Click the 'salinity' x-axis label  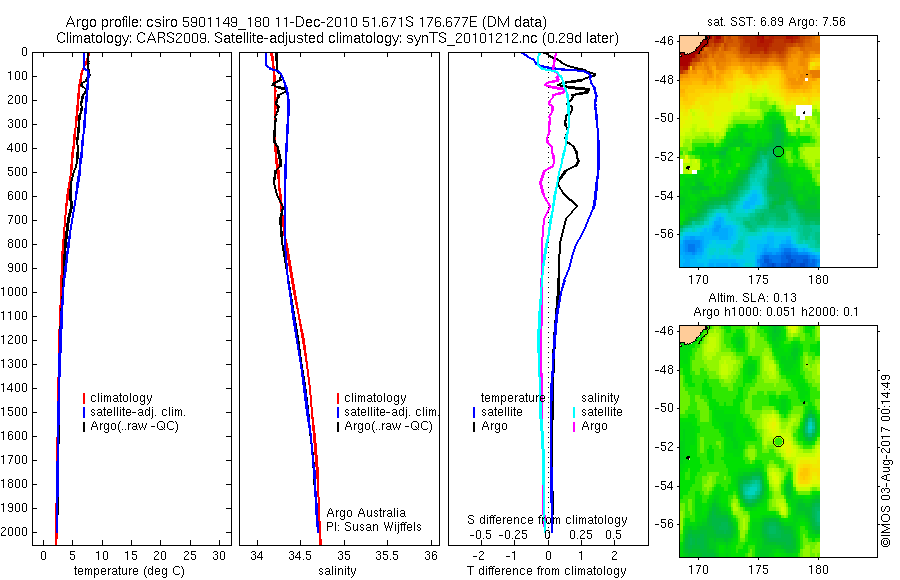click(337, 571)
